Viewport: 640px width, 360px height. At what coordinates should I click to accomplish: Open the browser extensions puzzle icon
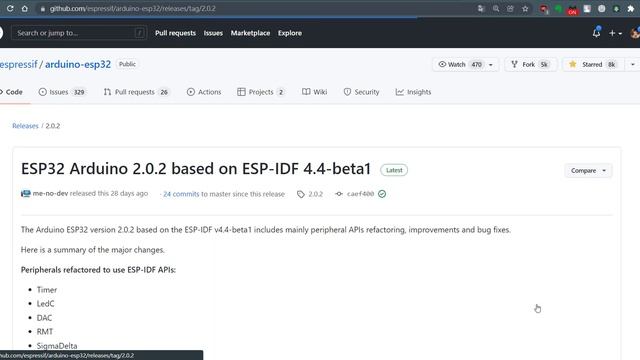[630, 9]
